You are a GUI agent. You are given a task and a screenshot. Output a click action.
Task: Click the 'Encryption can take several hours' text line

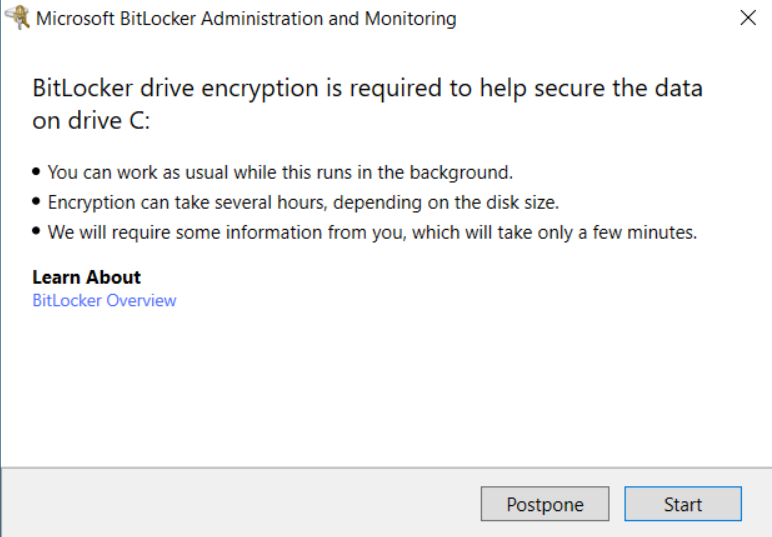(x=303, y=202)
